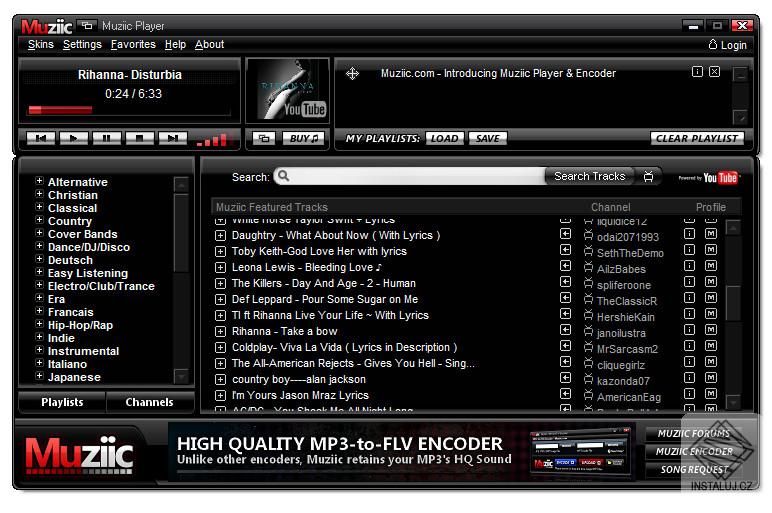Open M profile for Daughtry track row

click(x=710, y=234)
